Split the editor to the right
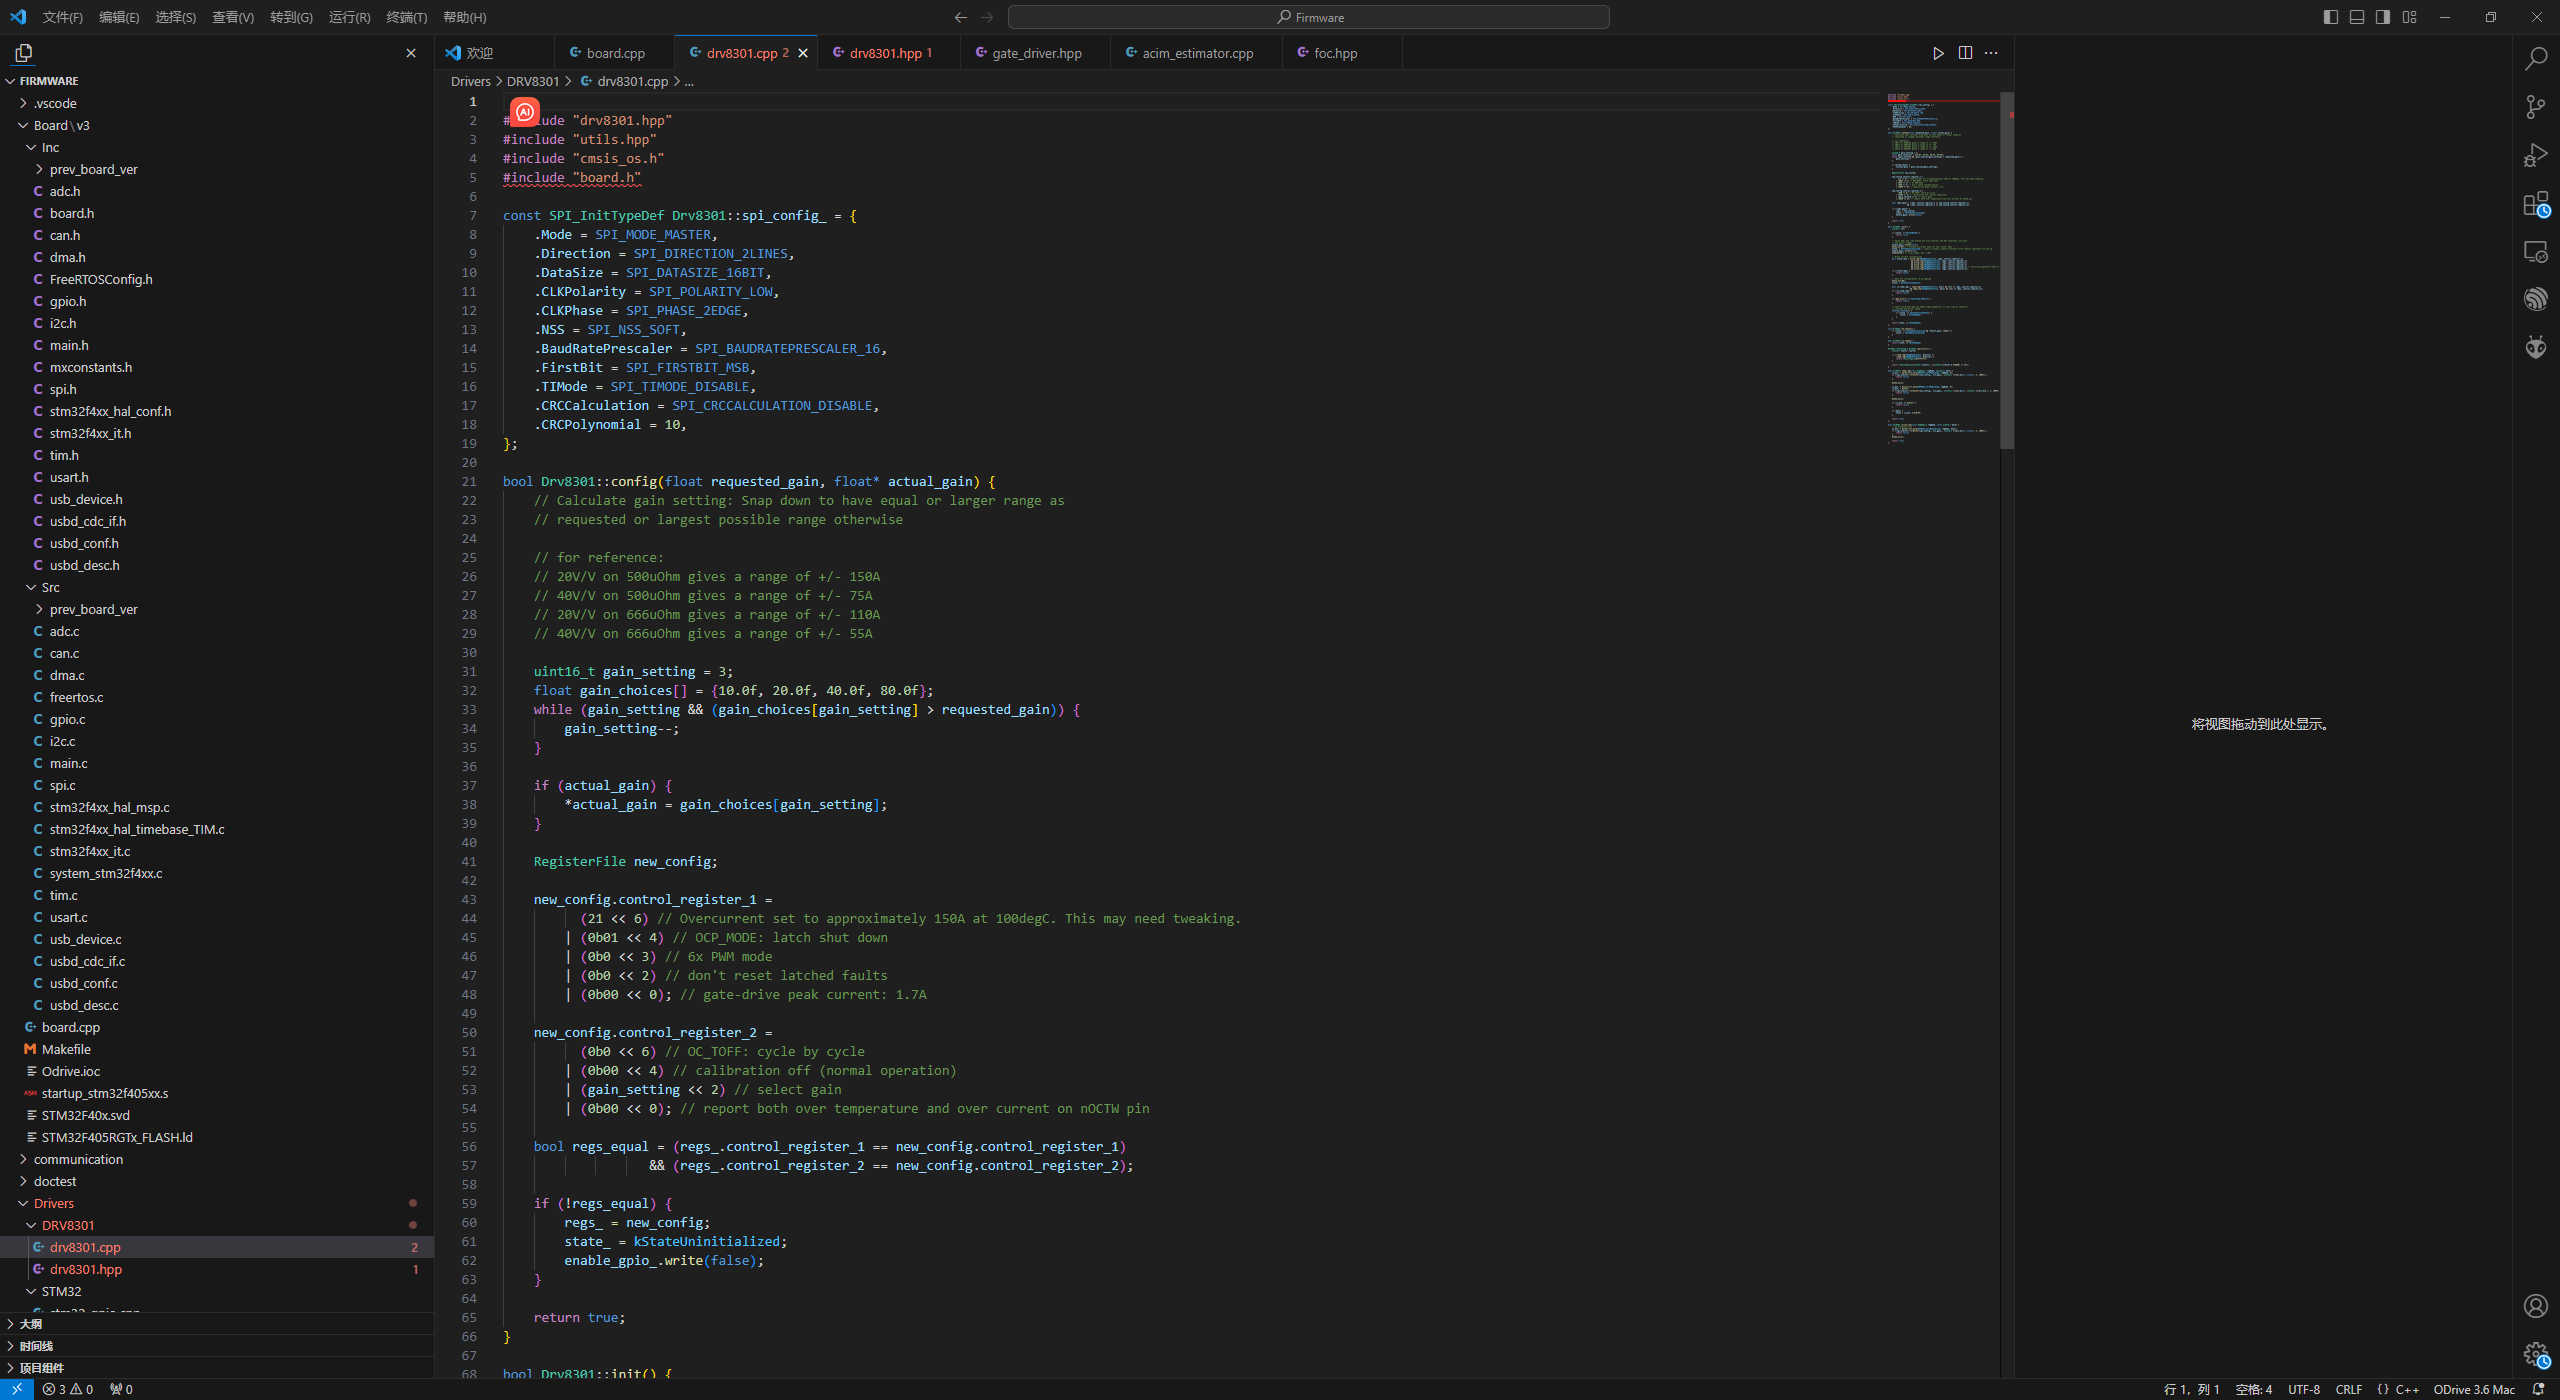This screenshot has height=1400, width=2560. click(x=1965, y=53)
